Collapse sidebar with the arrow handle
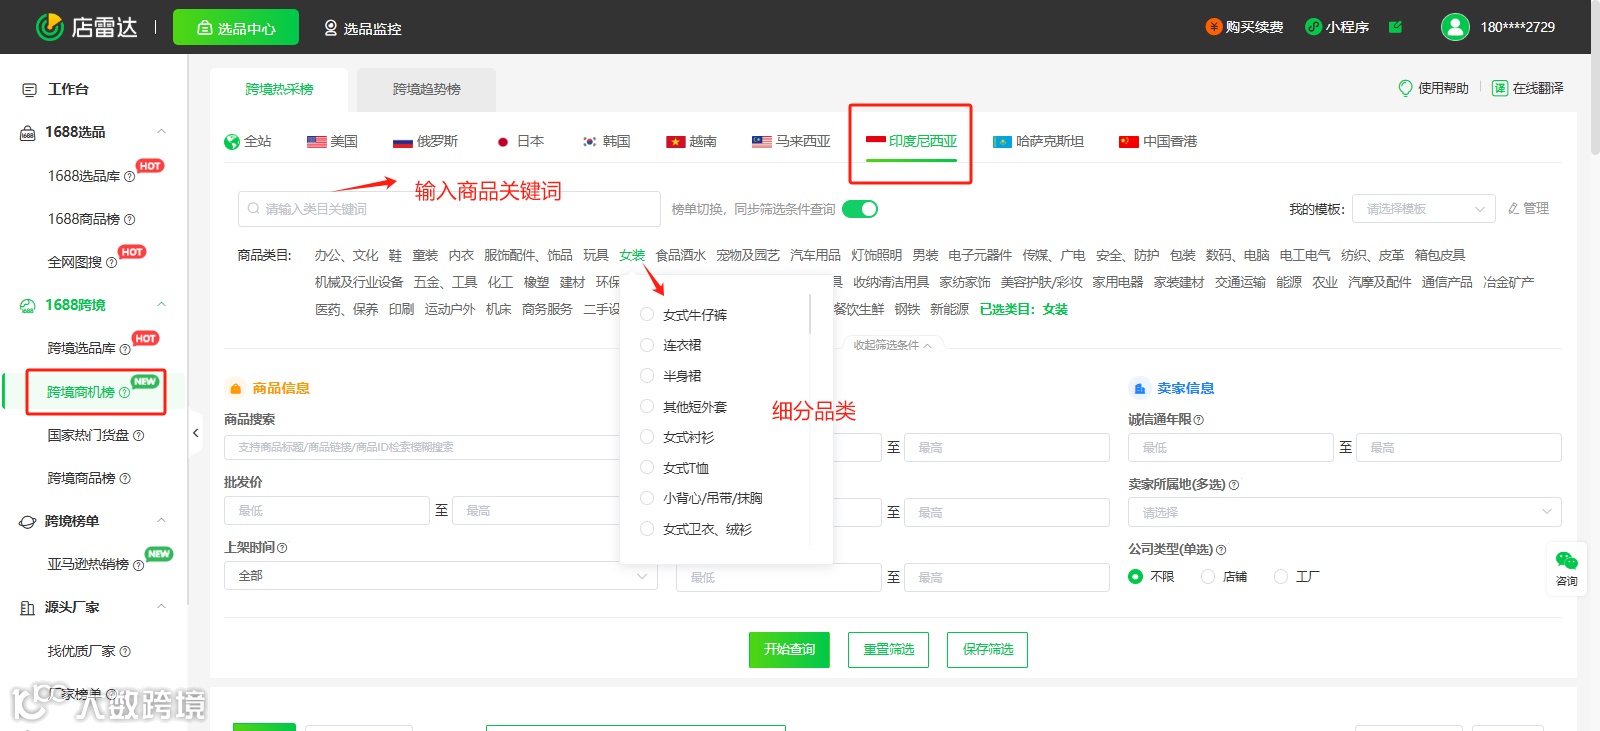Viewport: 1600px width, 731px height. 196,433
